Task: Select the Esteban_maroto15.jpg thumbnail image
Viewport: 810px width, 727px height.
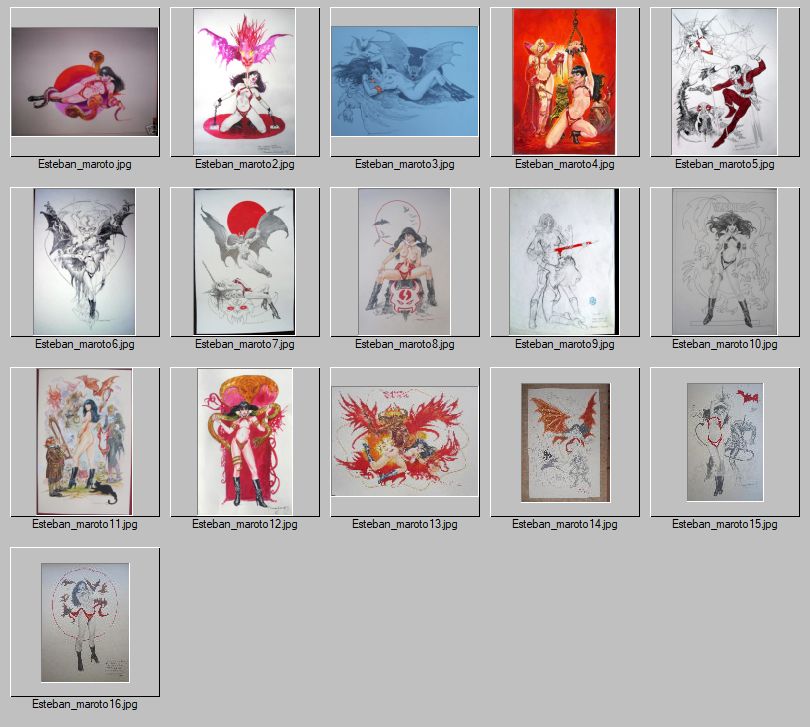Action: [x=725, y=442]
